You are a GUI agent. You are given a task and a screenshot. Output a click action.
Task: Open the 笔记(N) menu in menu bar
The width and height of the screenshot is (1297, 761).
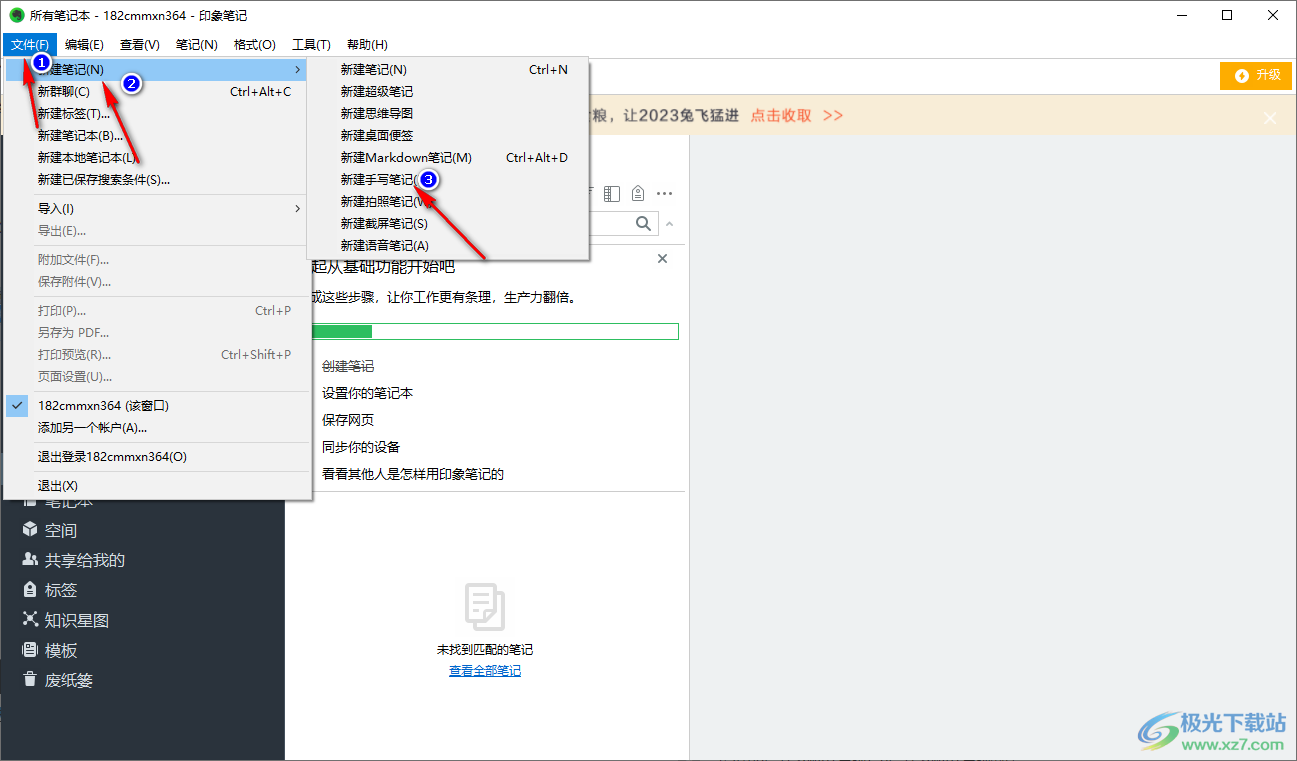[x=197, y=44]
